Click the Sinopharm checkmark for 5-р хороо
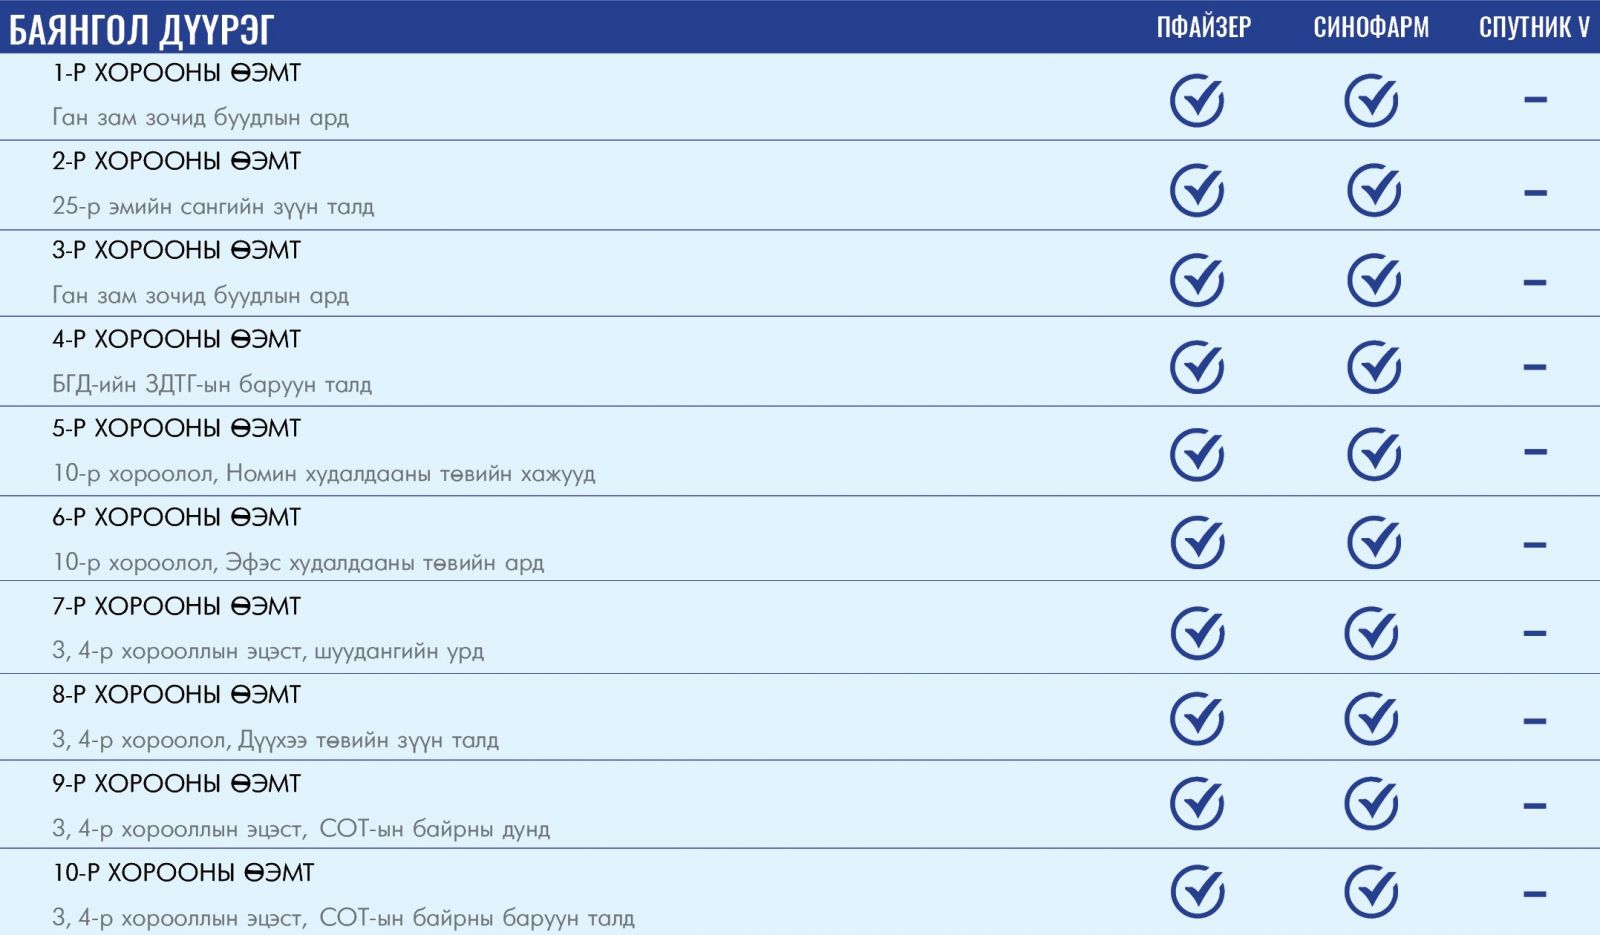This screenshot has height=935, width=1600. (1373, 455)
